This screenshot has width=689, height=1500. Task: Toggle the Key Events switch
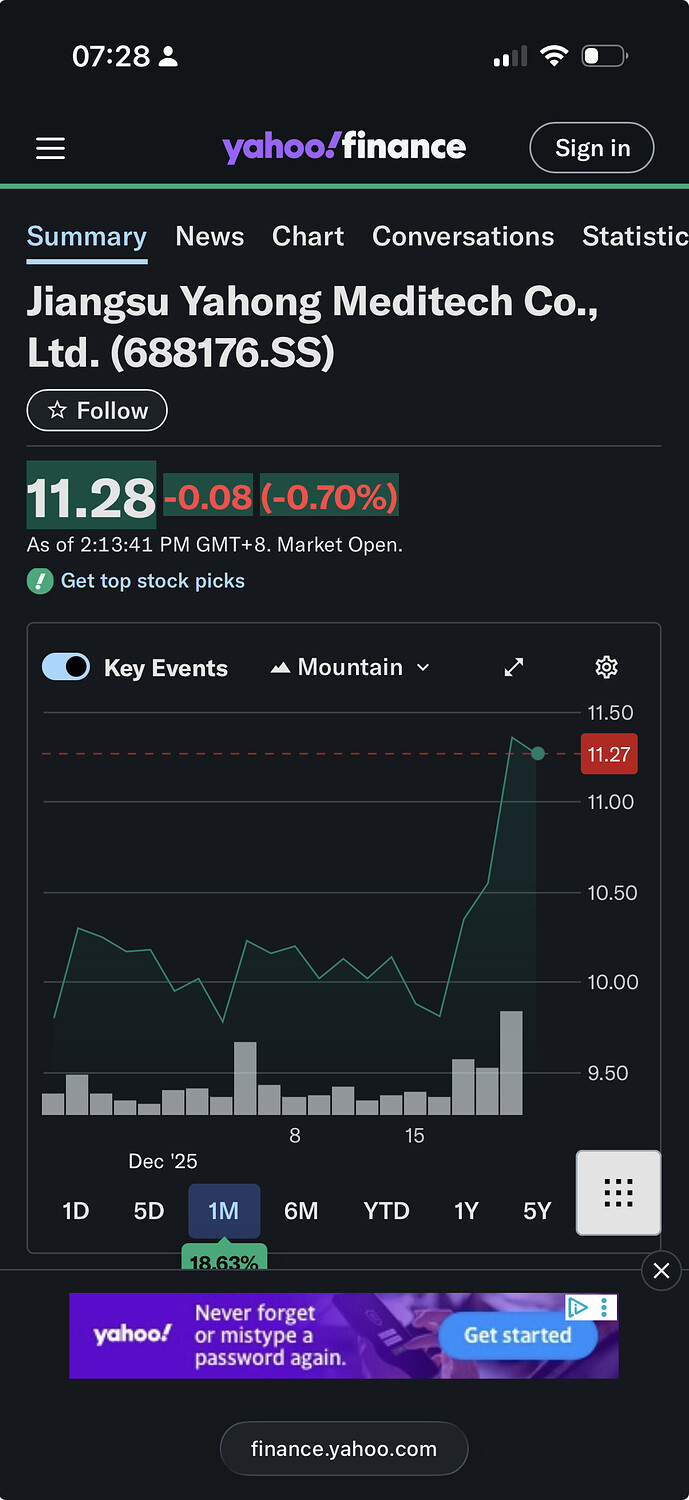[66, 667]
